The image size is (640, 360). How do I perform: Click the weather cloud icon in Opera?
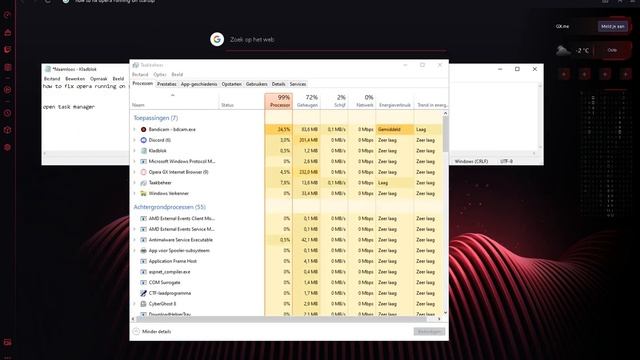(x=563, y=50)
